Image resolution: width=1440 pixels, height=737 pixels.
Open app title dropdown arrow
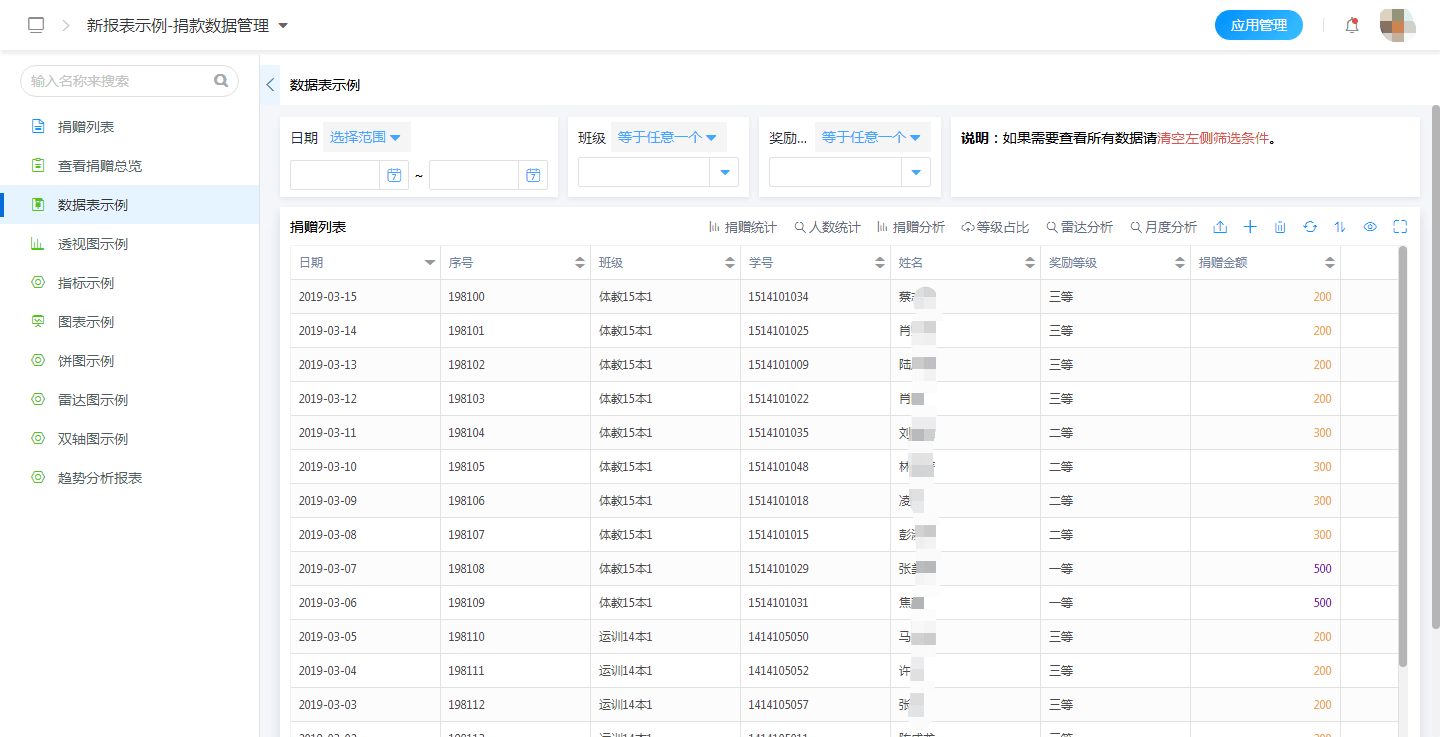click(x=283, y=25)
